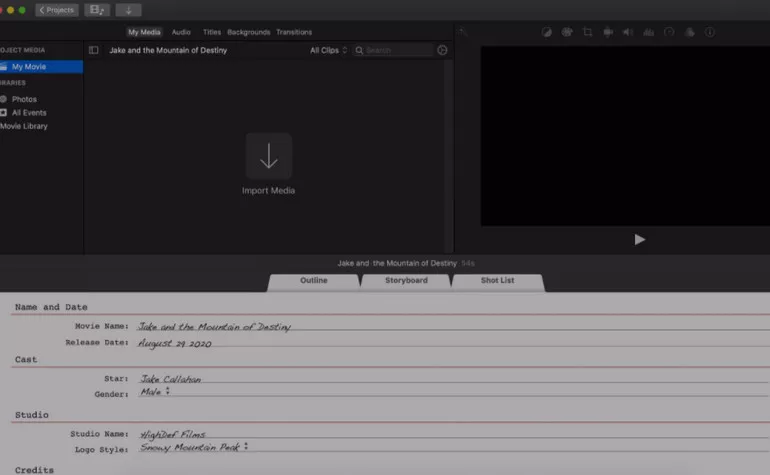
Task: Select Movie Library
Action: coord(24,126)
